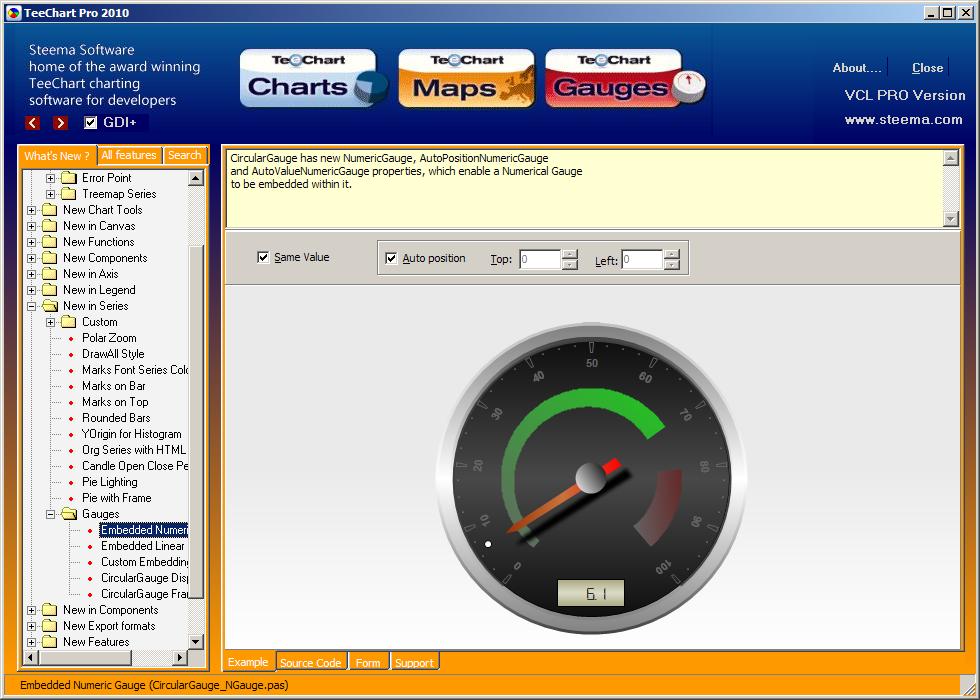Click the New in Components folder icon
980x700 pixels.
click(49, 610)
